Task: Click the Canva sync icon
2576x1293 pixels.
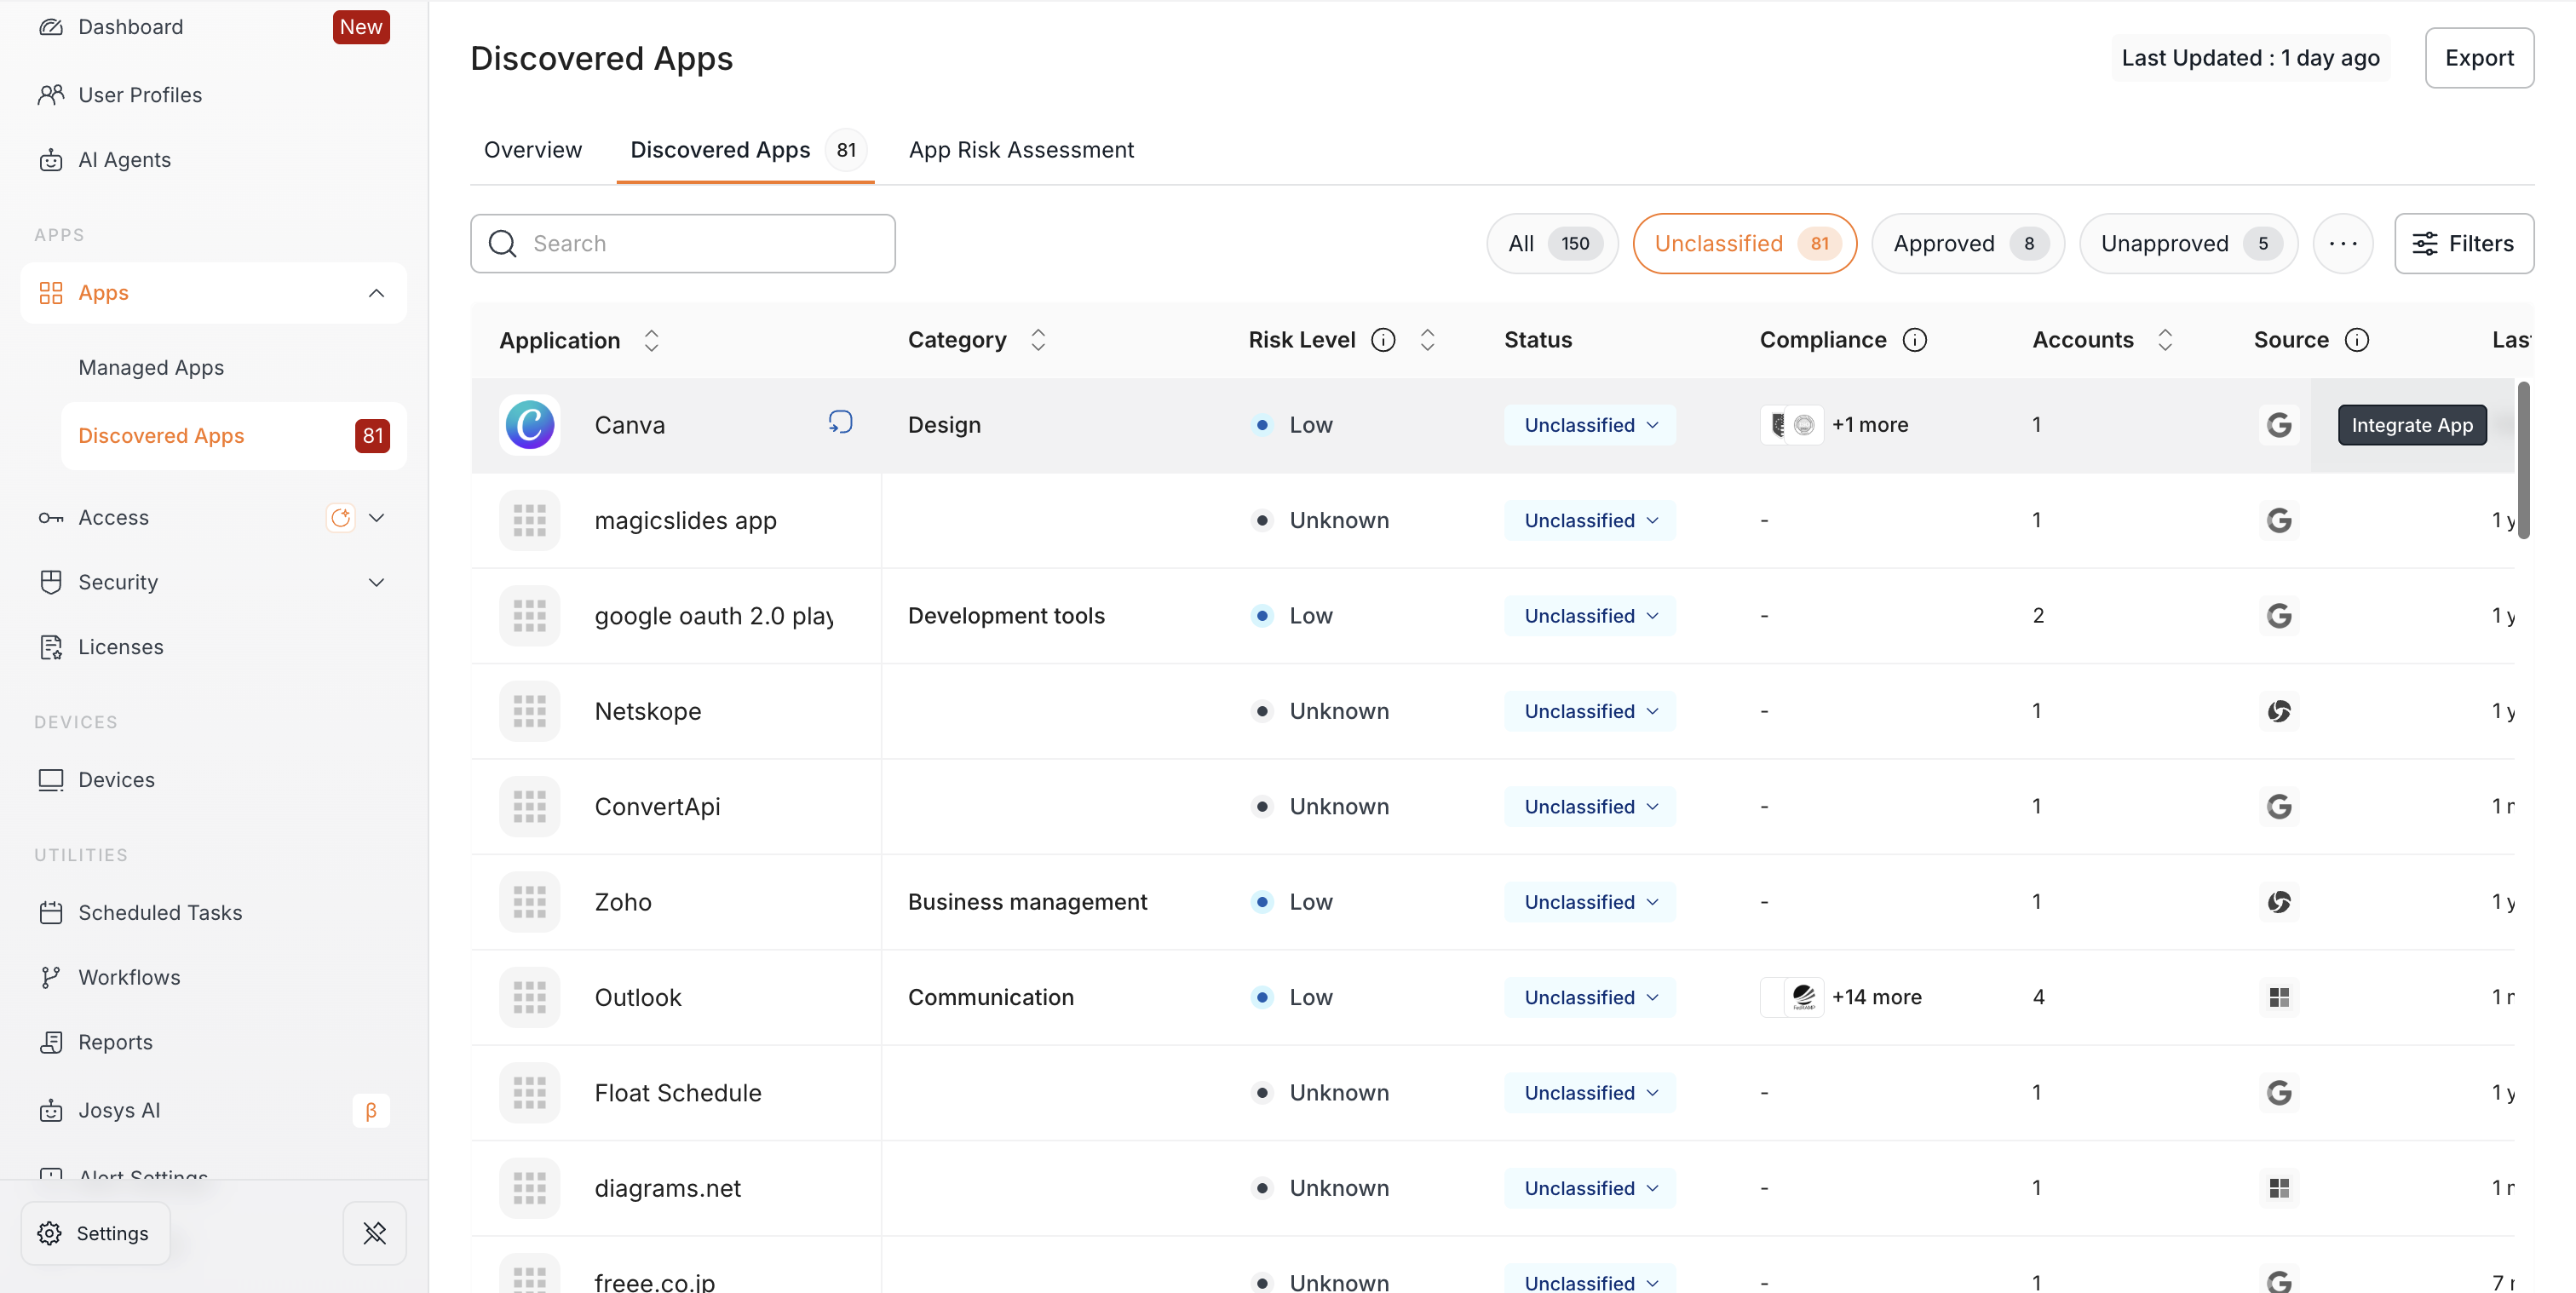Action: (840, 422)
